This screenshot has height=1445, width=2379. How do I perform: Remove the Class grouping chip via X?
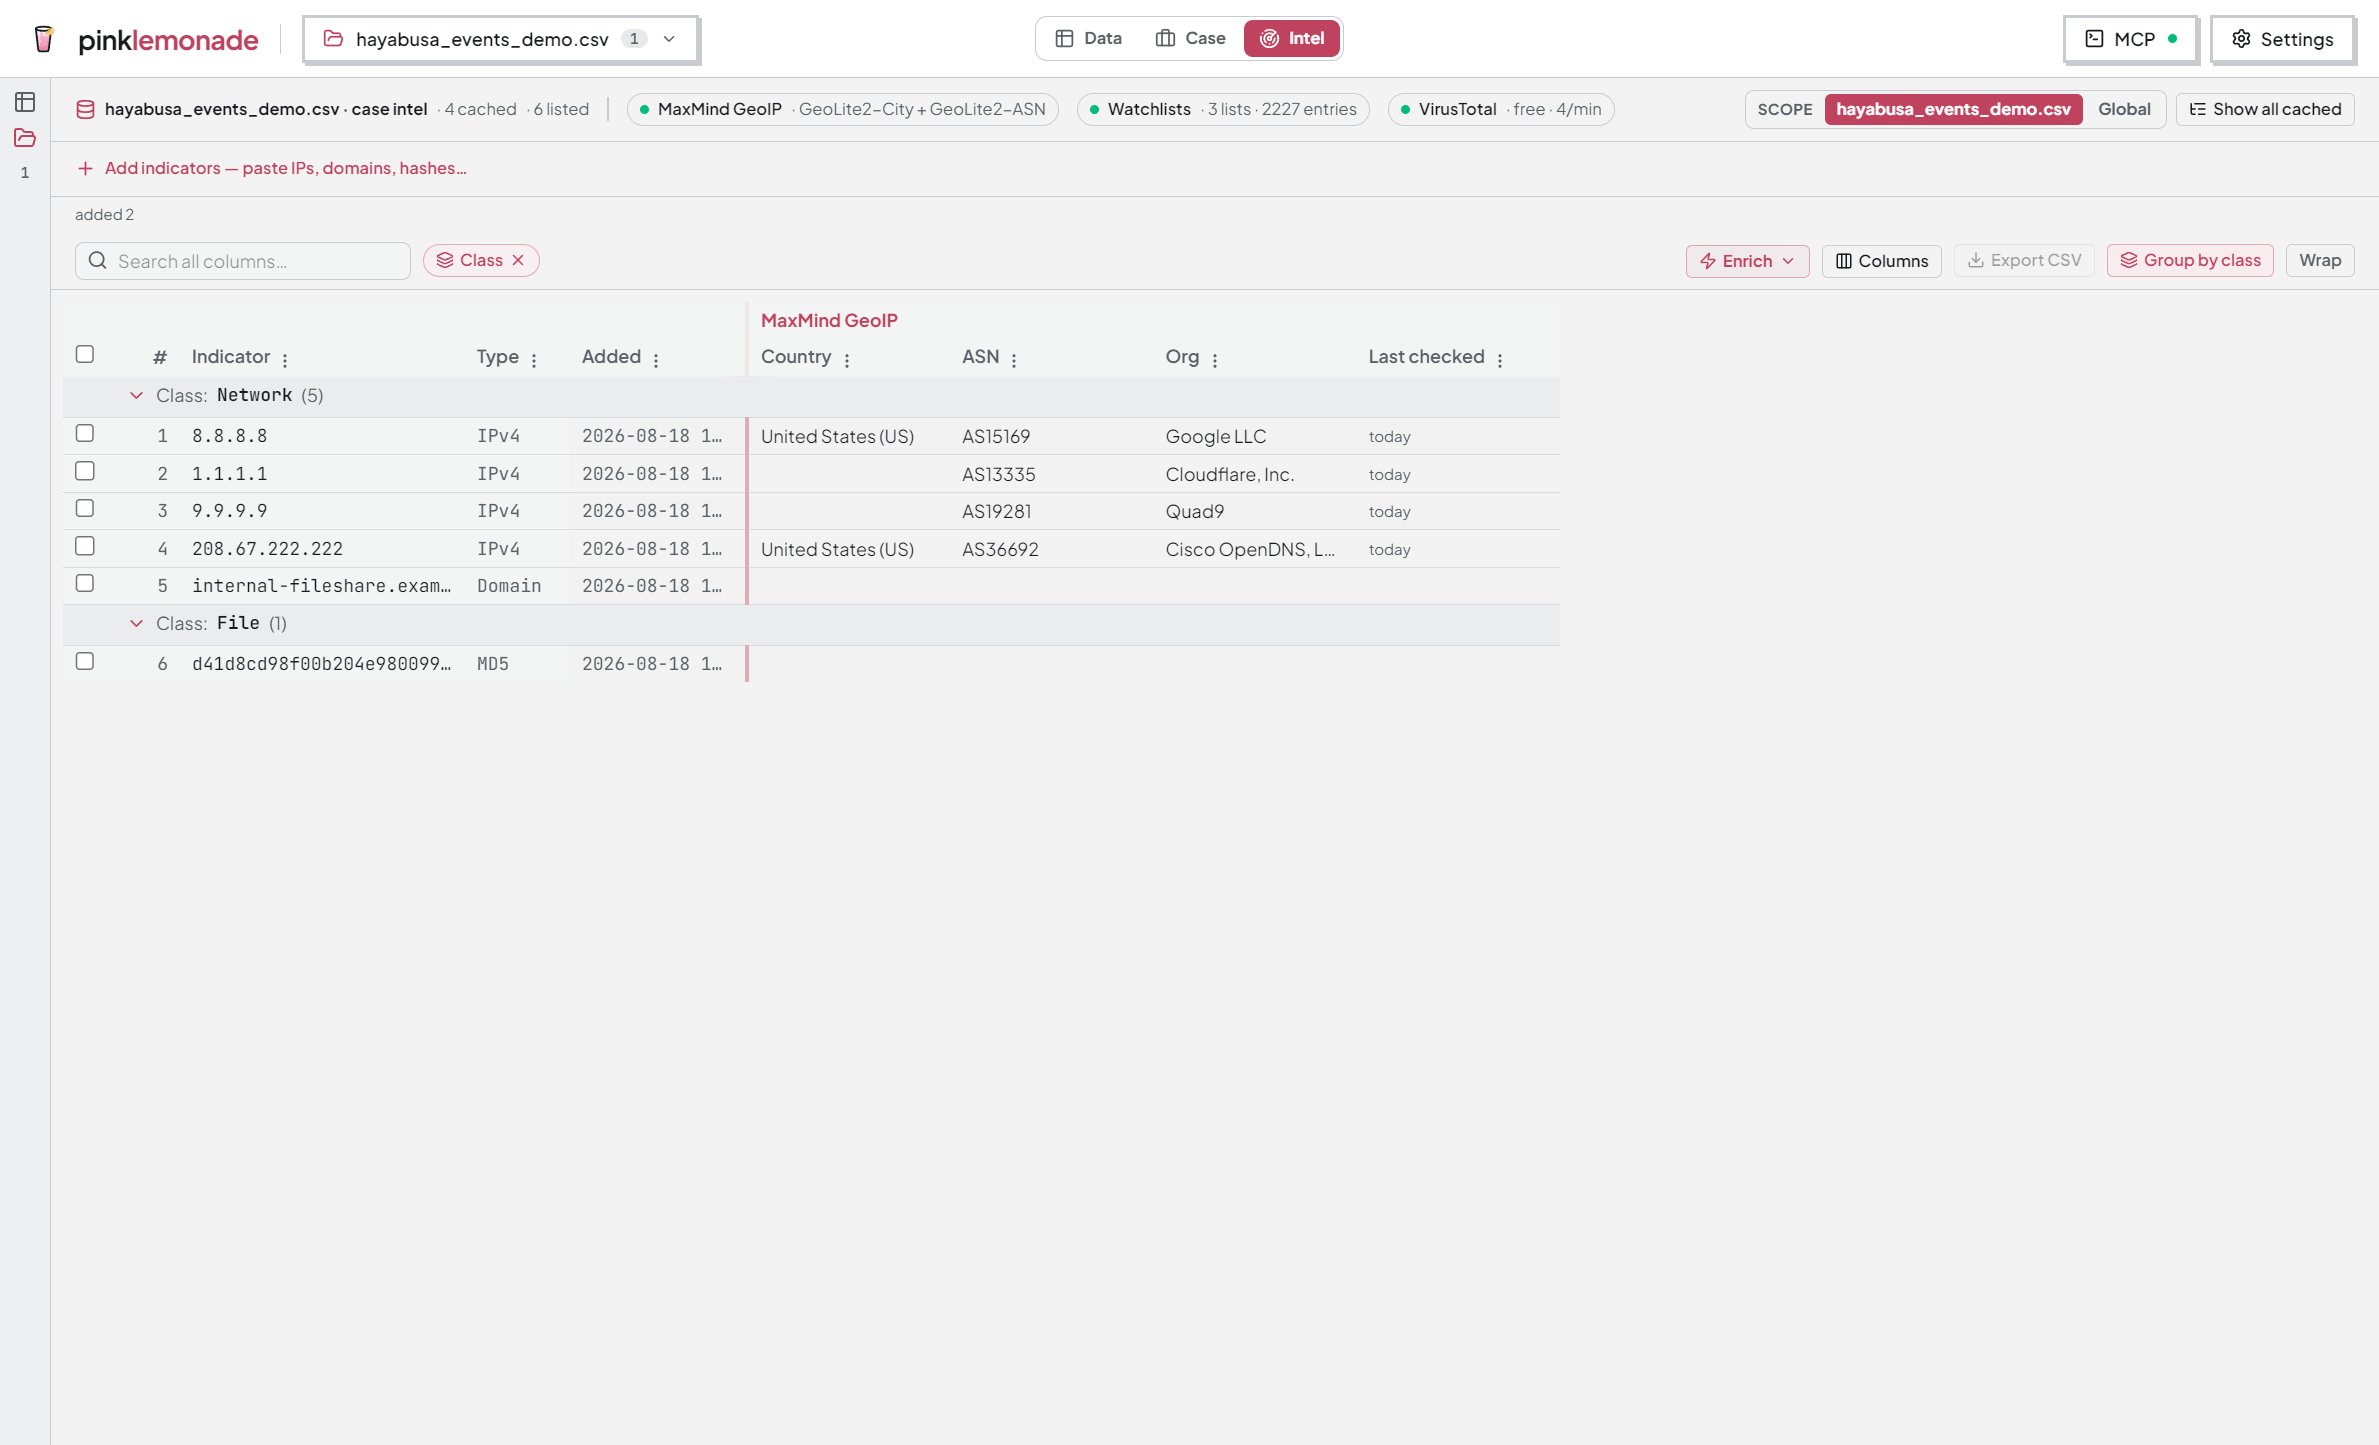[x=518, y=260]
